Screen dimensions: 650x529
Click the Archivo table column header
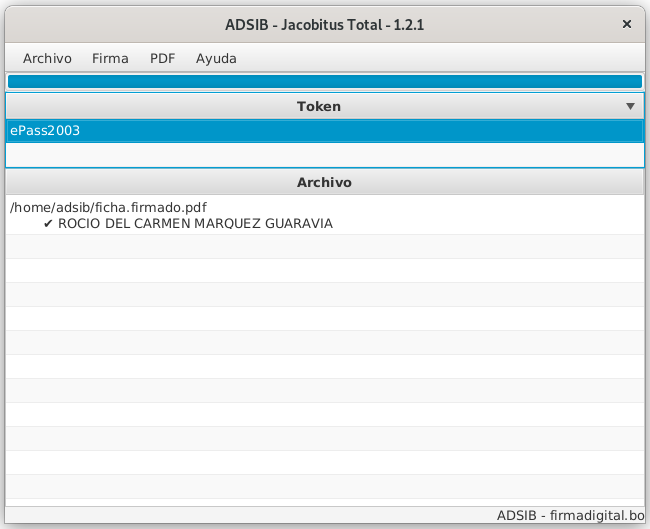pos(324,183)
